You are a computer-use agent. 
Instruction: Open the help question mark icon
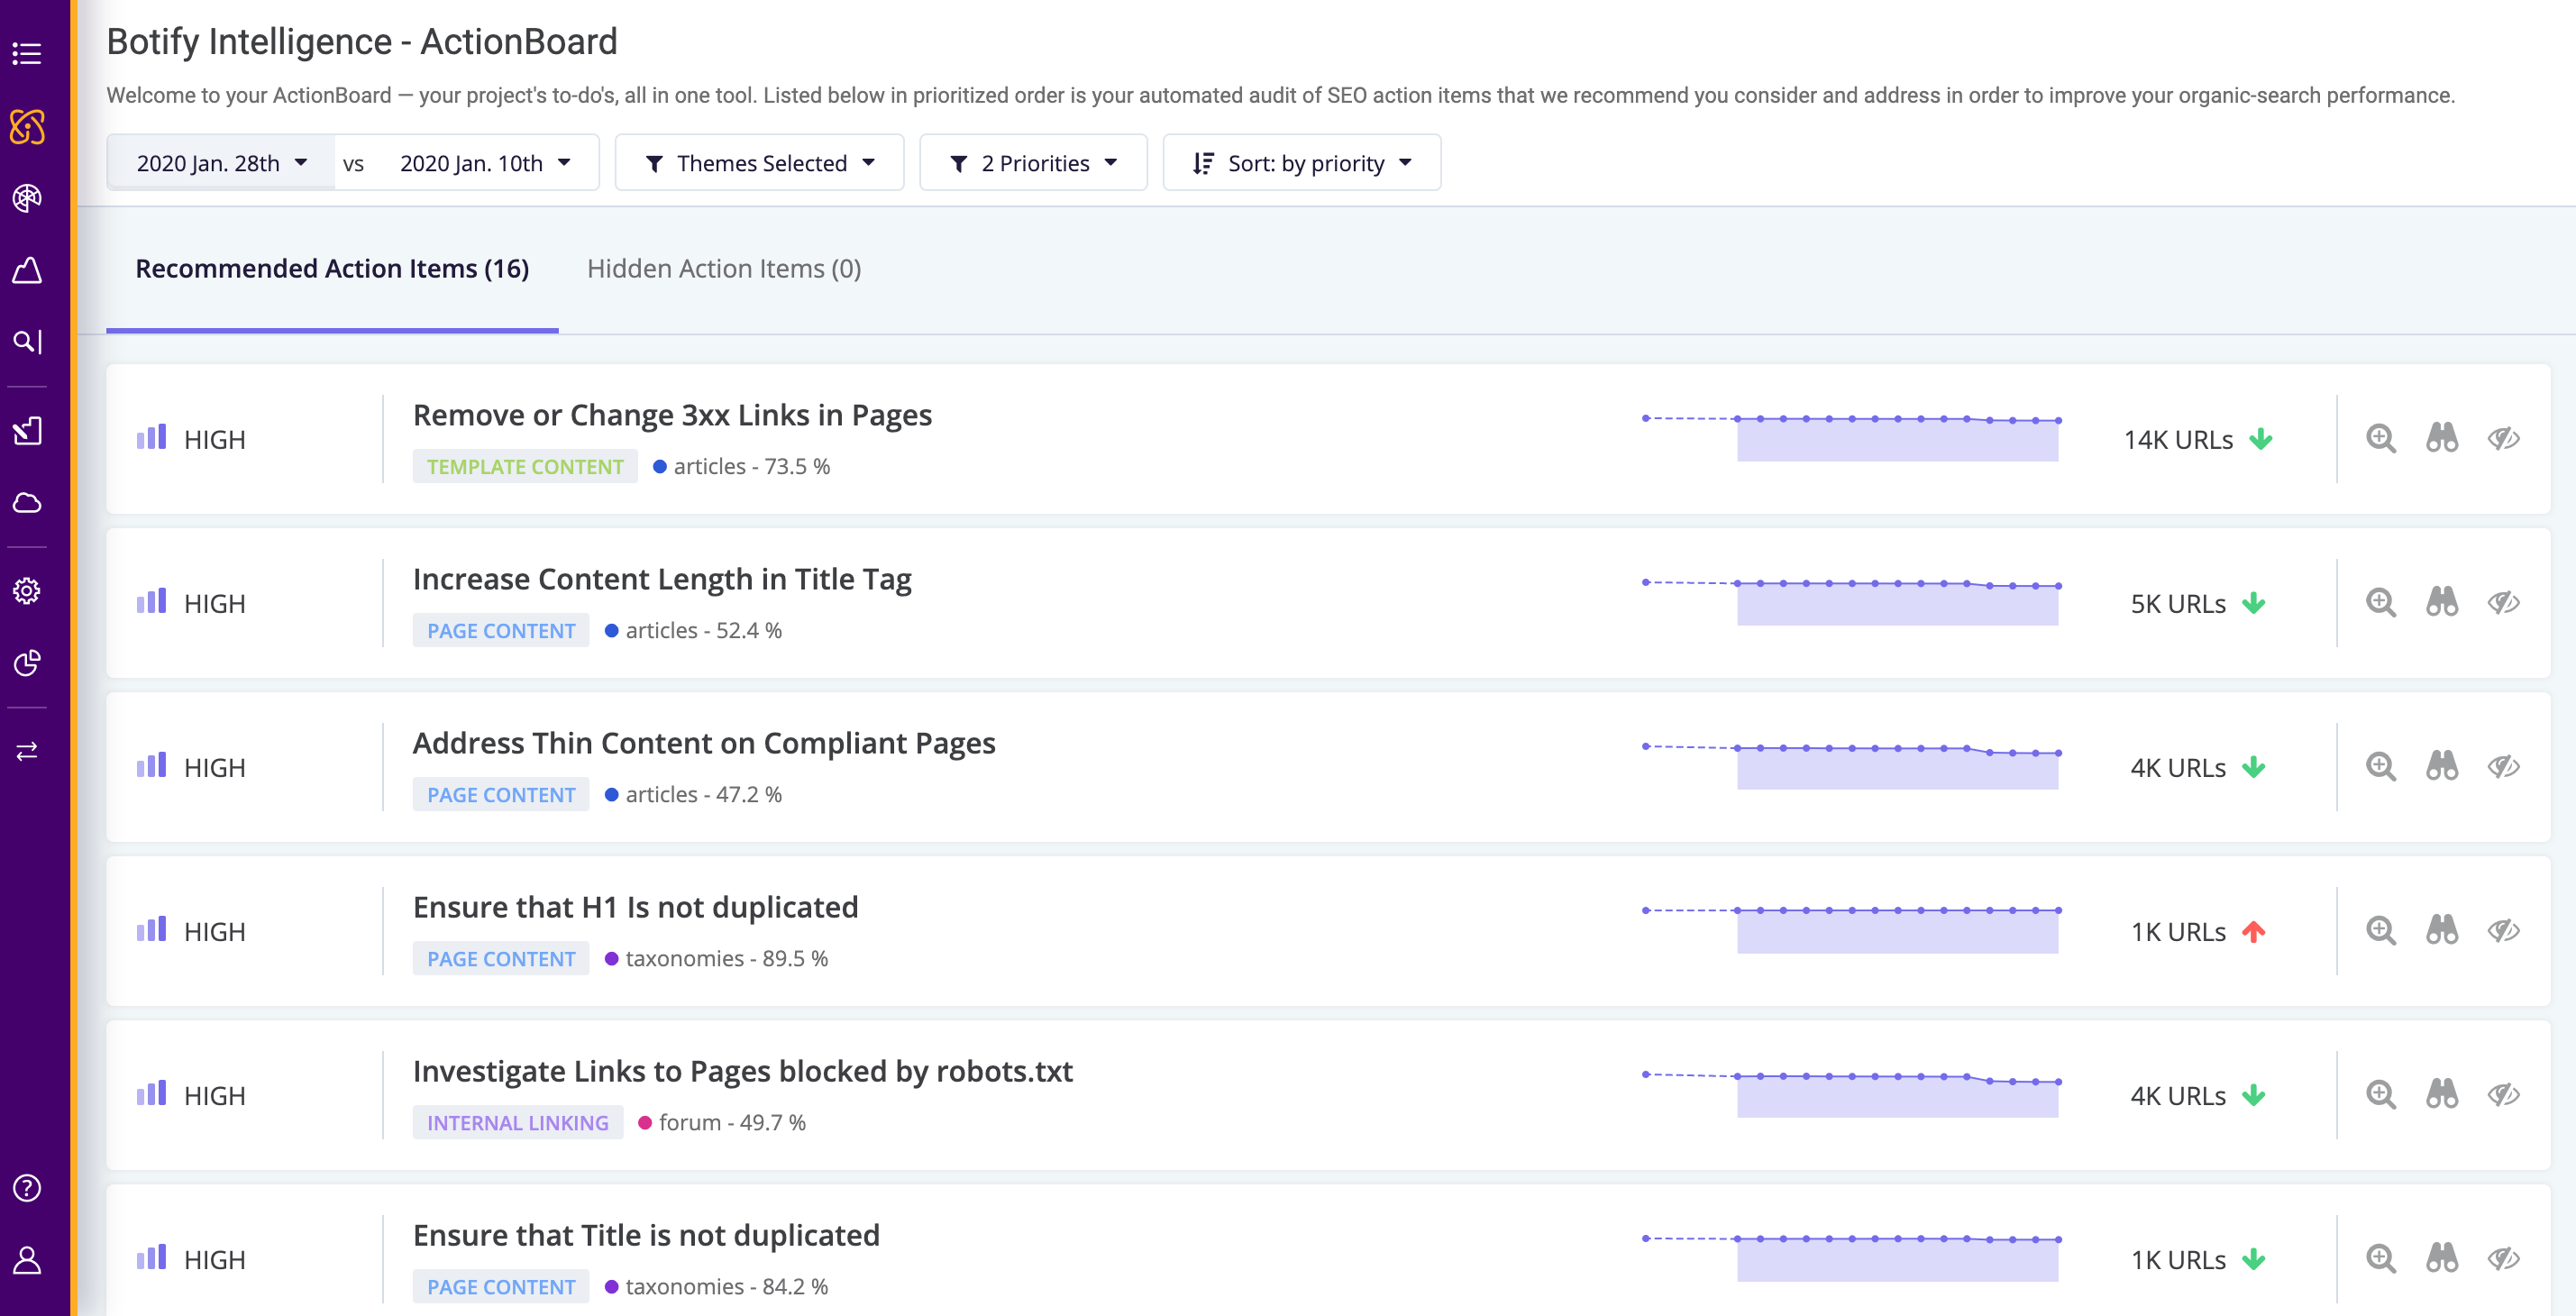coord(27,1188)
